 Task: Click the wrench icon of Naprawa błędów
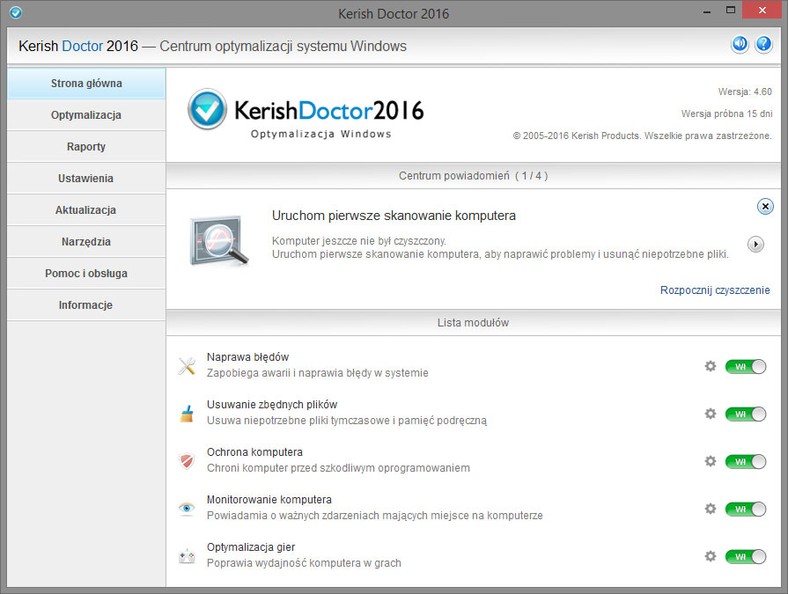coord(187,366)
